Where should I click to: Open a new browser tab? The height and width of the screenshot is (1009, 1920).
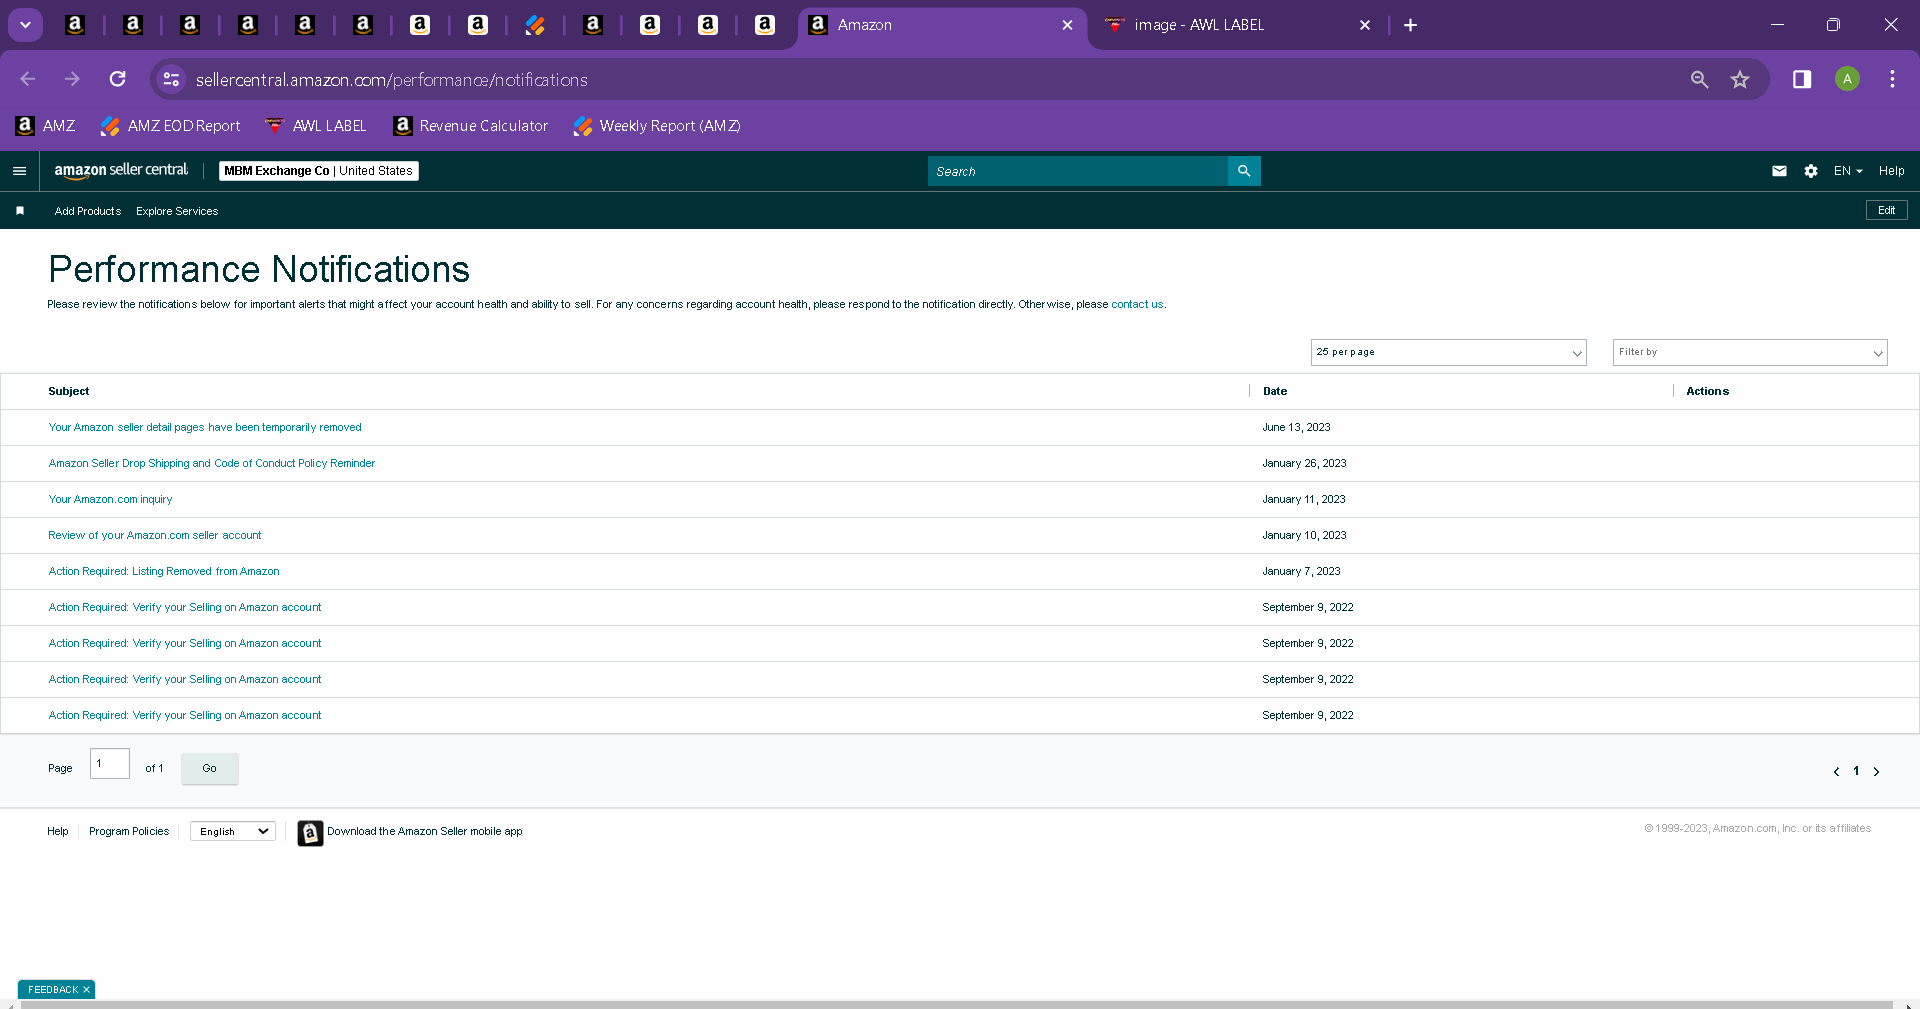click(1410, 25)
